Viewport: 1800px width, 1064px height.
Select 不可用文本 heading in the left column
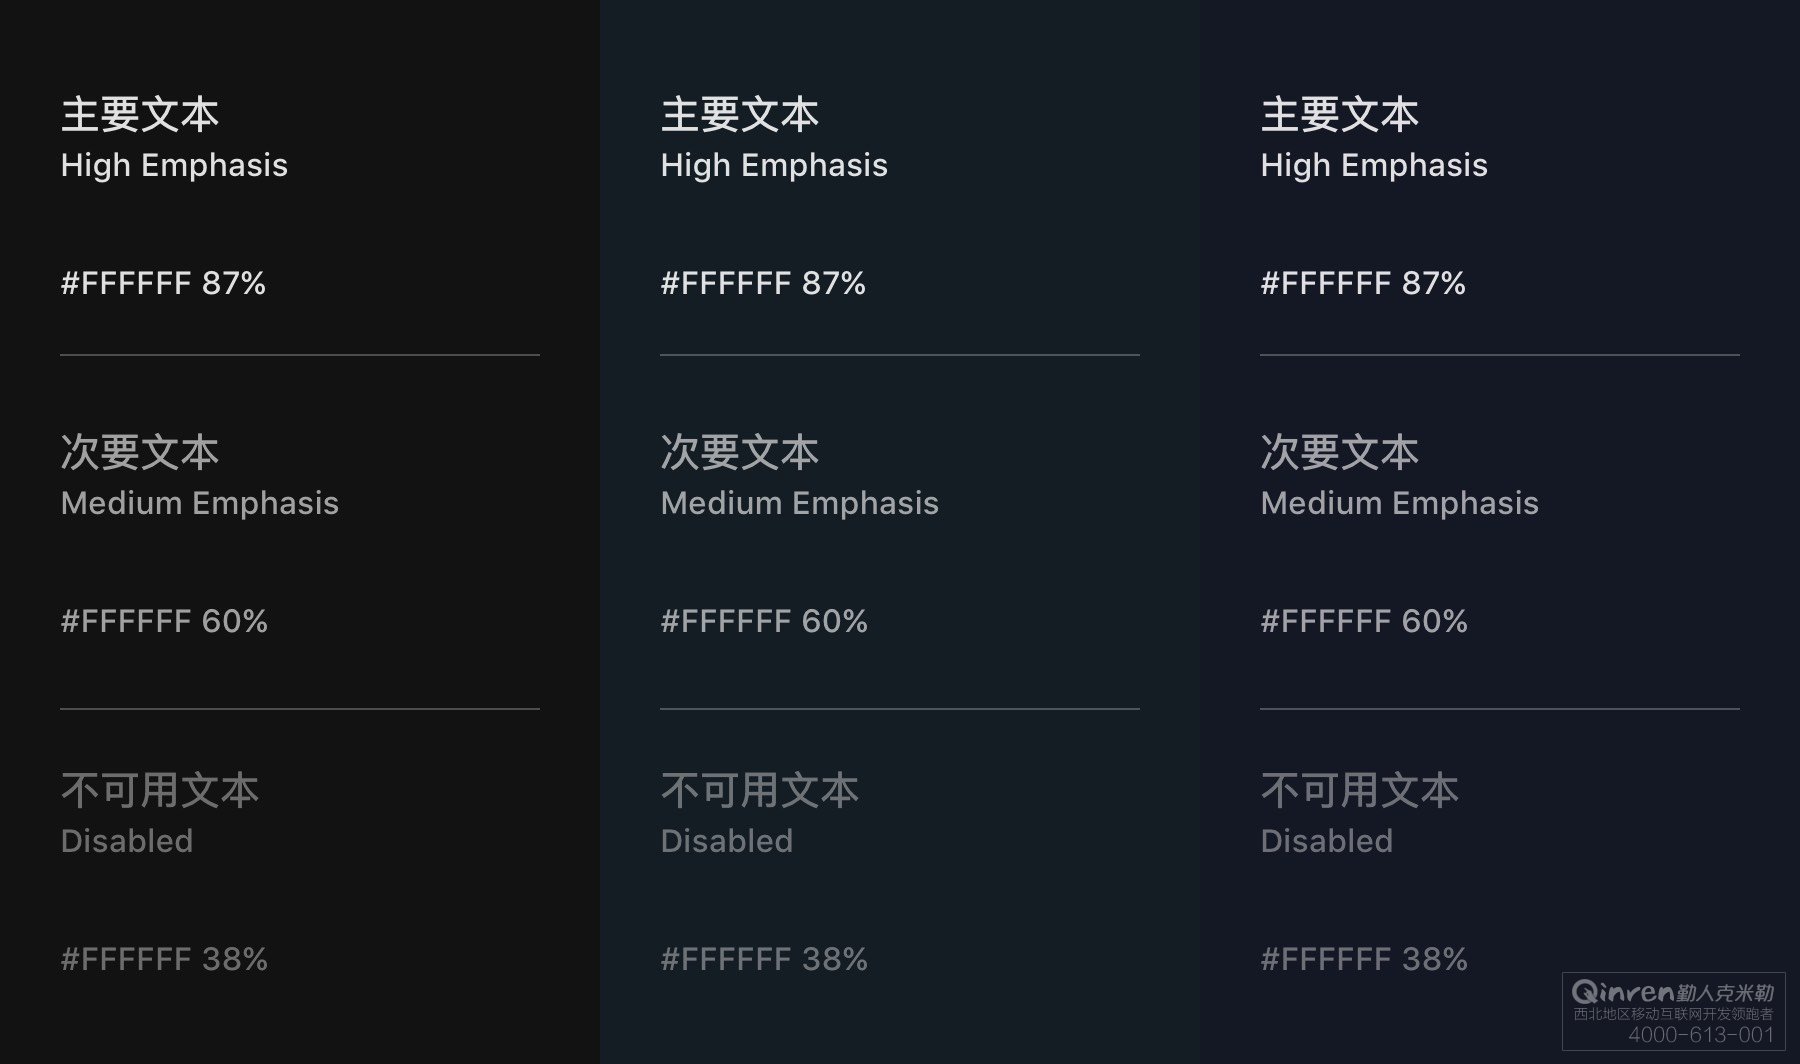point(160,791)
